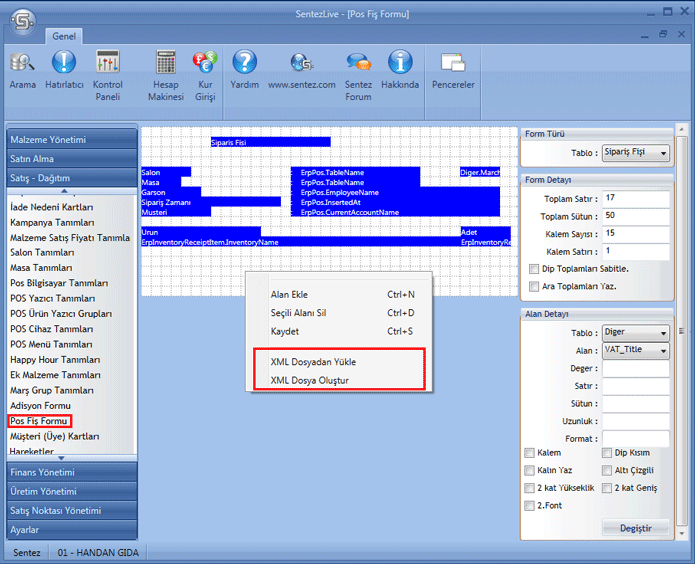Image resolution: width=695 pixels, height=564 pixels.
Task: Click the Uzunluk input field
Action: click(636, 421)
